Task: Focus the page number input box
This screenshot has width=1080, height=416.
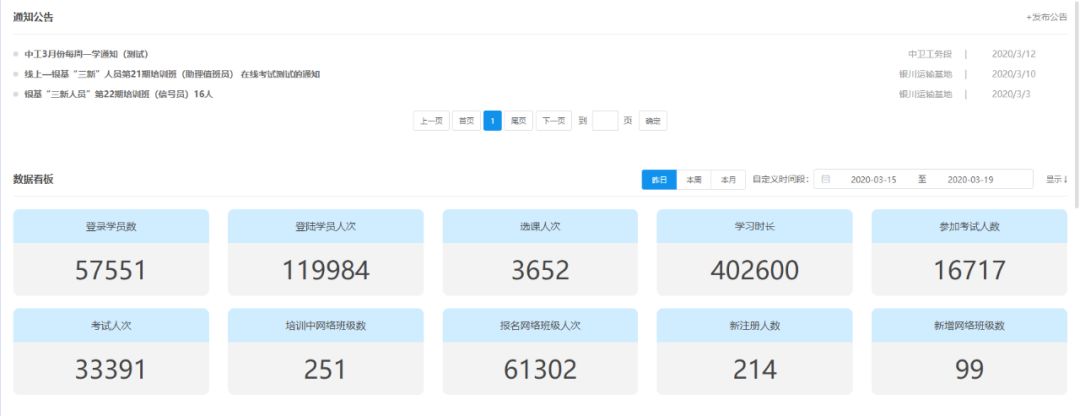Action: pos(605,121)
